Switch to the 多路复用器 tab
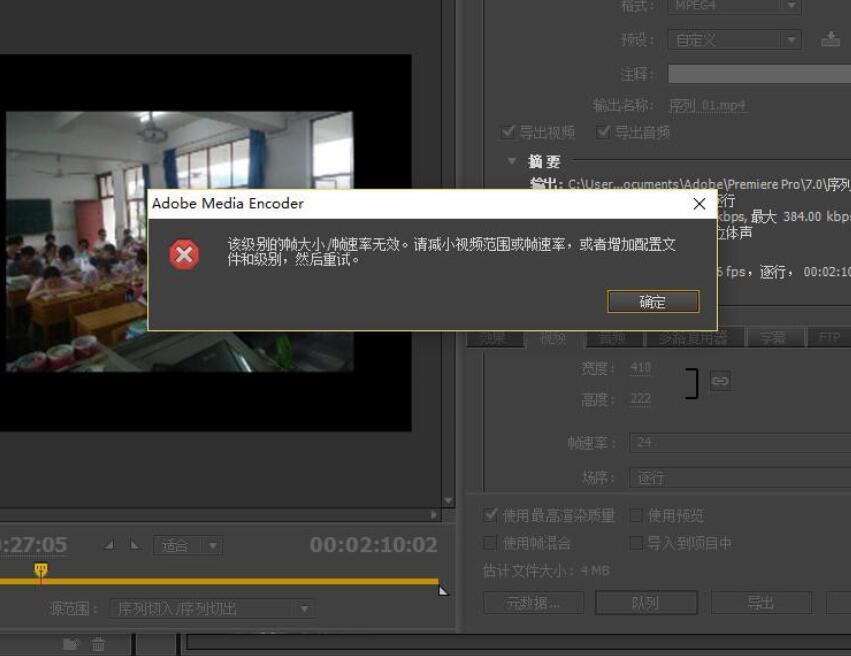 [x=693, y=338]
